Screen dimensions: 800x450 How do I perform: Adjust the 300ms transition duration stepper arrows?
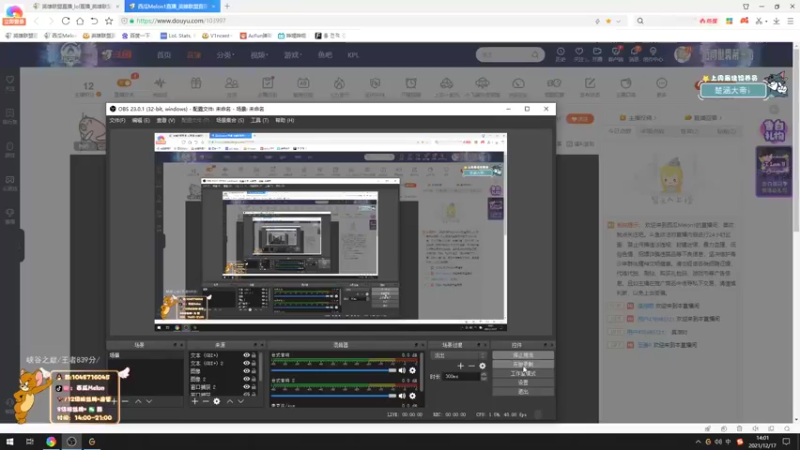coord(484,377)
